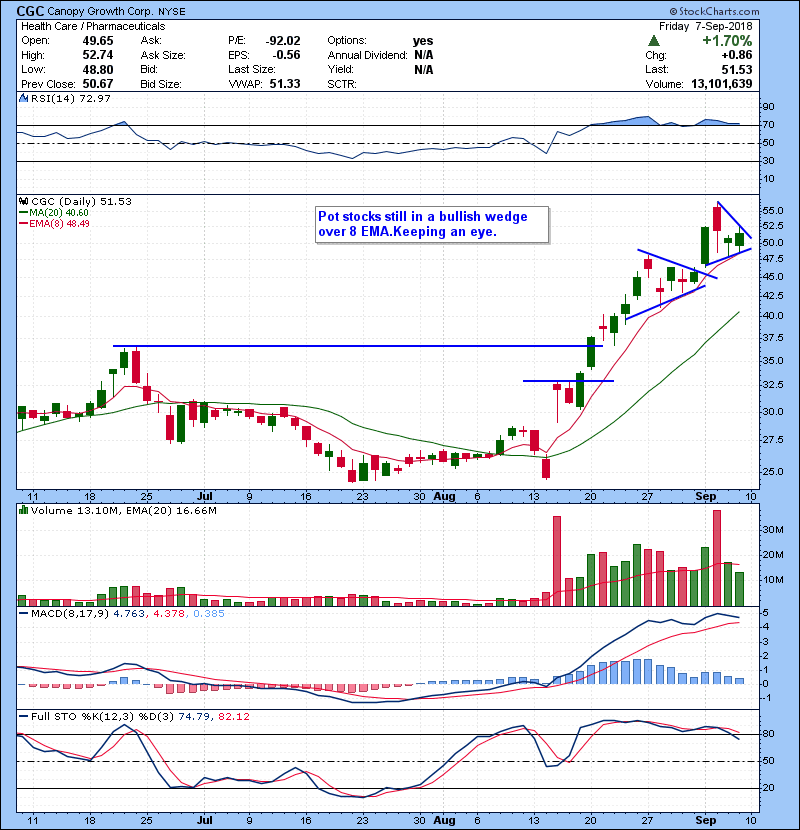Click the candlestick icon beside CGC (Daily)
800x830 pixels.
[23, 201]
